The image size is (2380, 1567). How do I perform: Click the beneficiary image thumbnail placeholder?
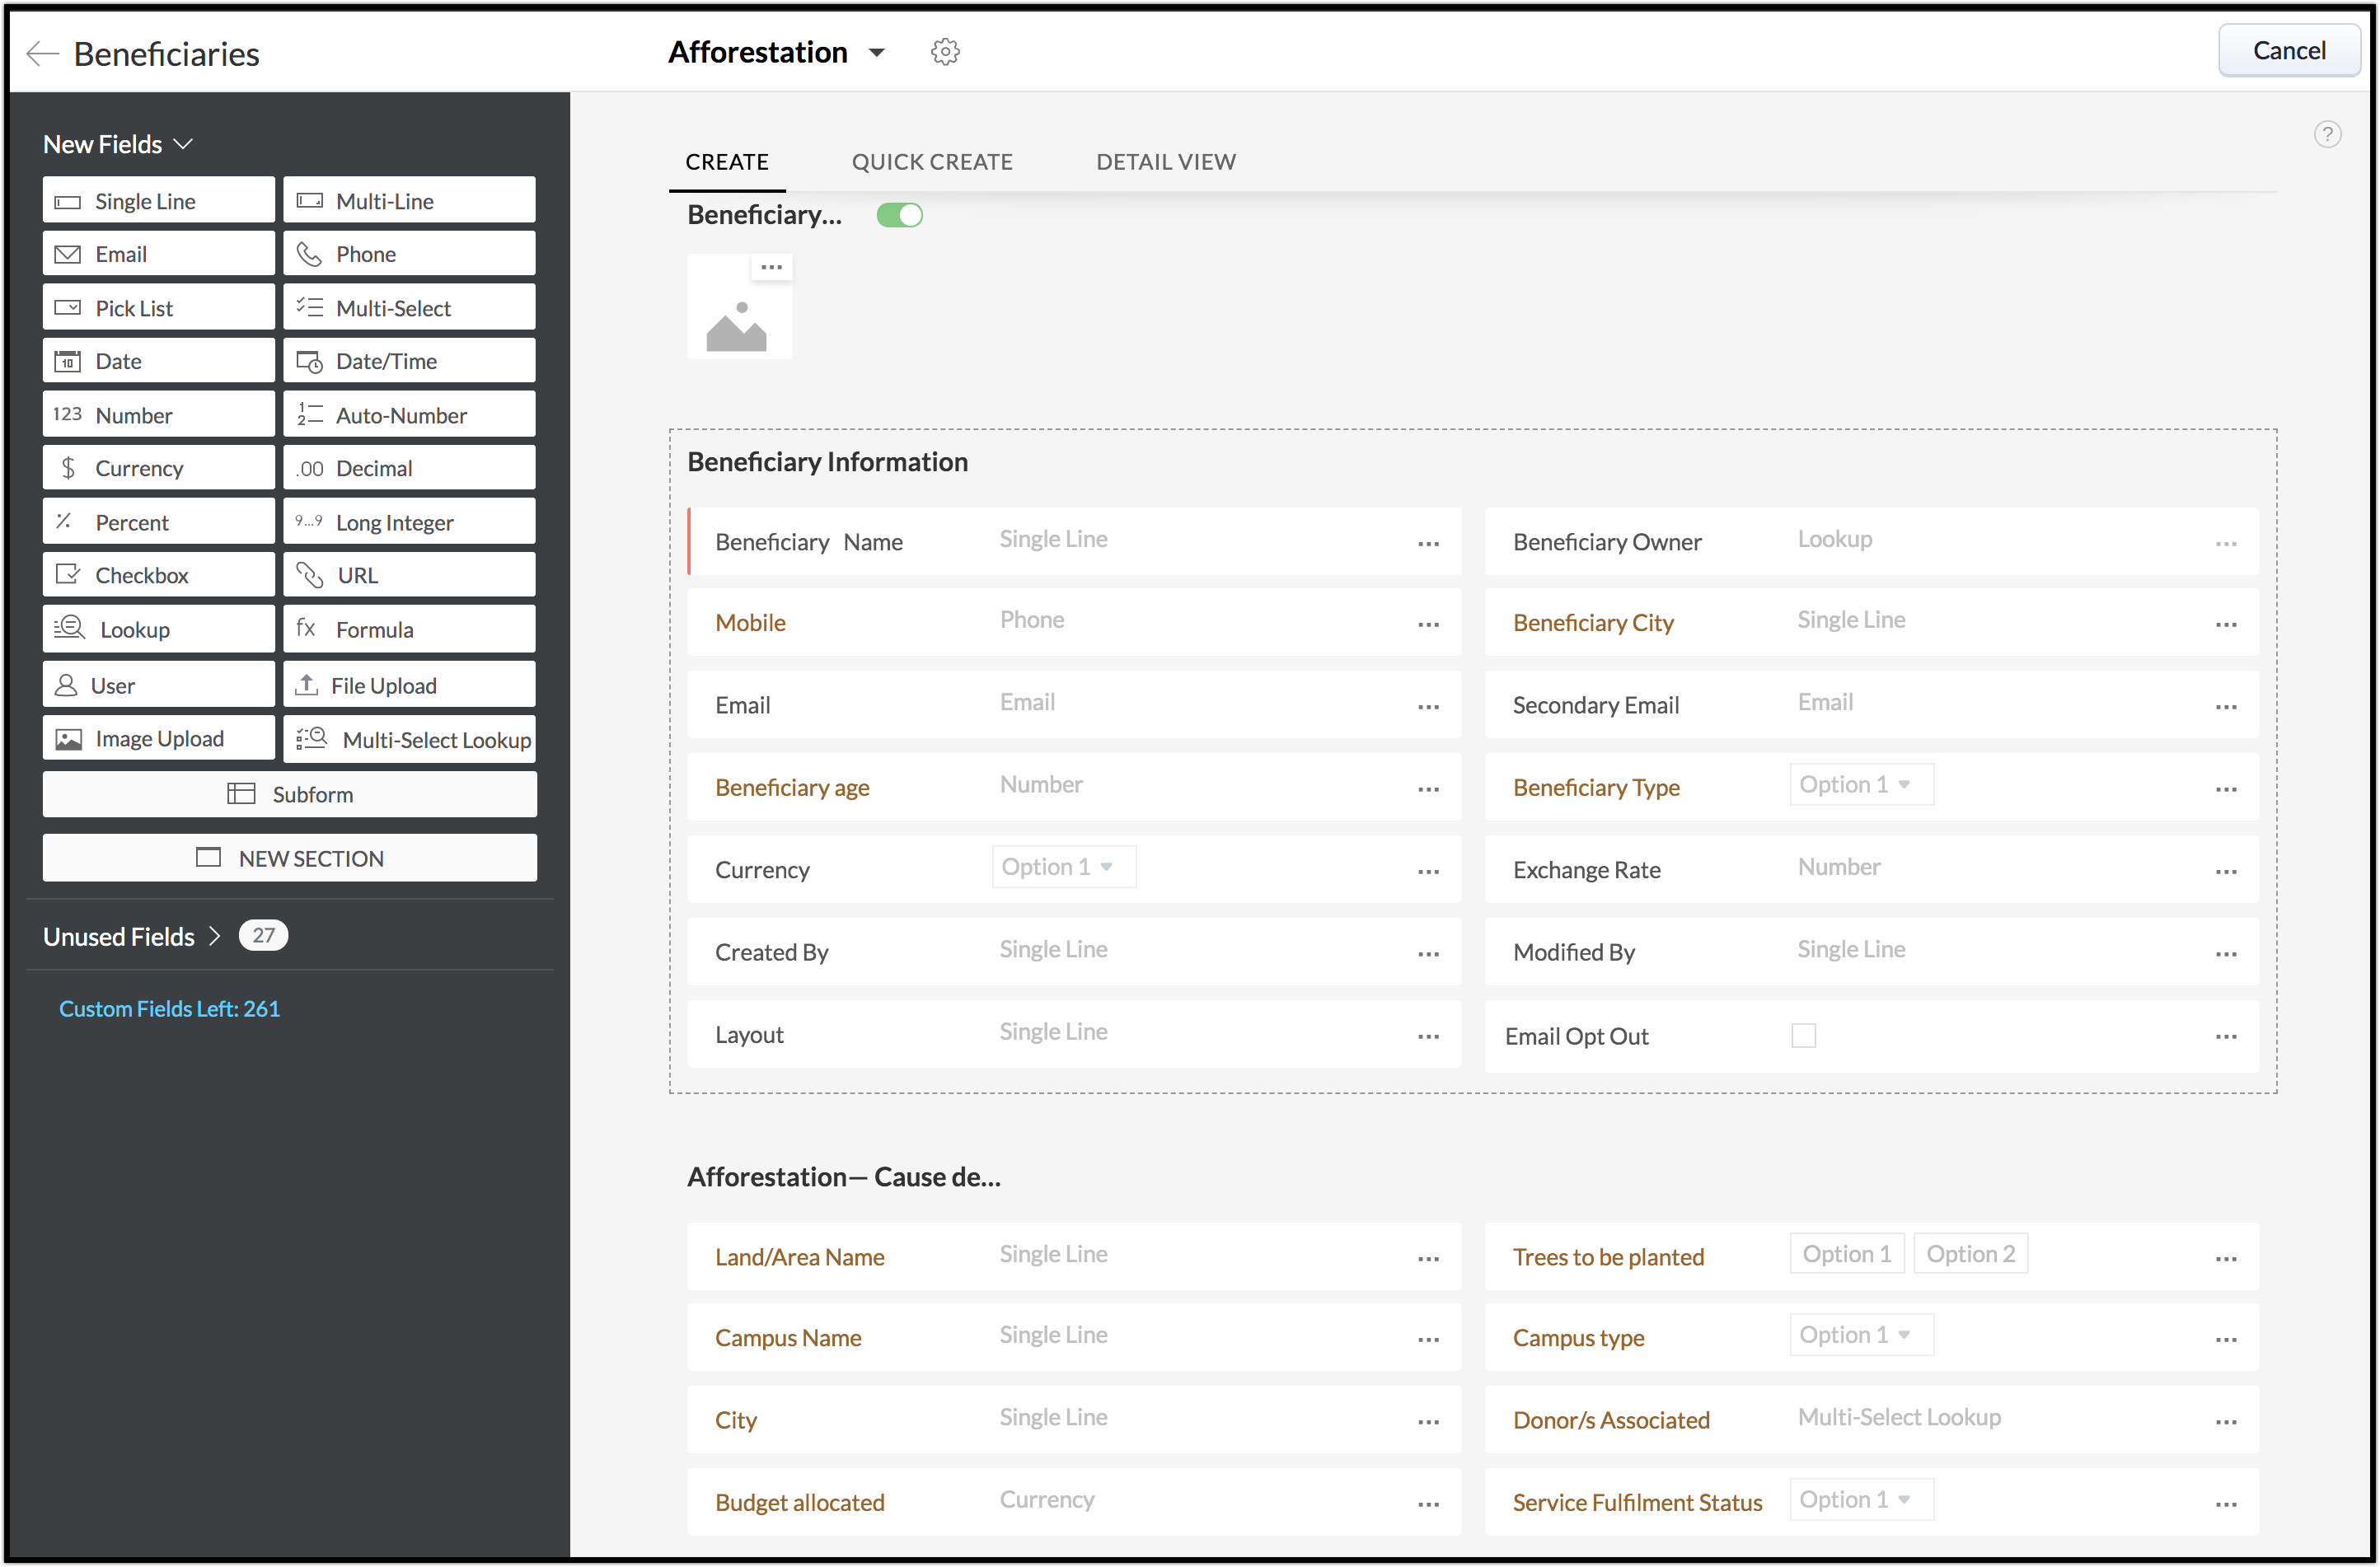738,318
